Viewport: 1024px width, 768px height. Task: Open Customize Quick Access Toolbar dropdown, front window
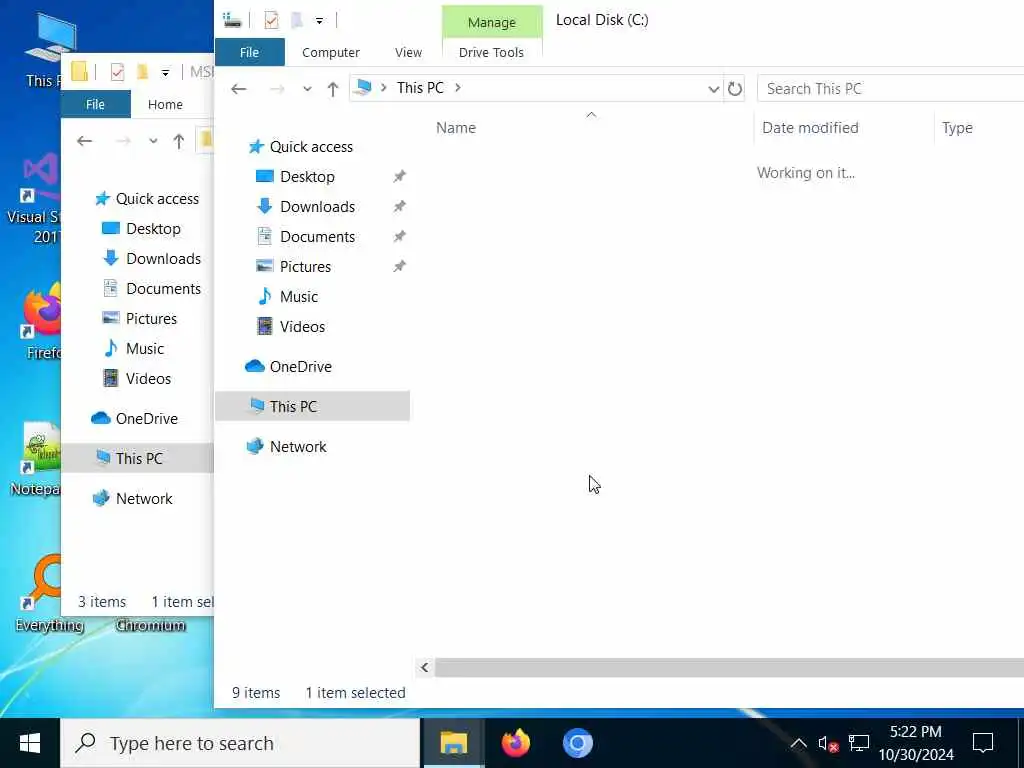[319, 21]
